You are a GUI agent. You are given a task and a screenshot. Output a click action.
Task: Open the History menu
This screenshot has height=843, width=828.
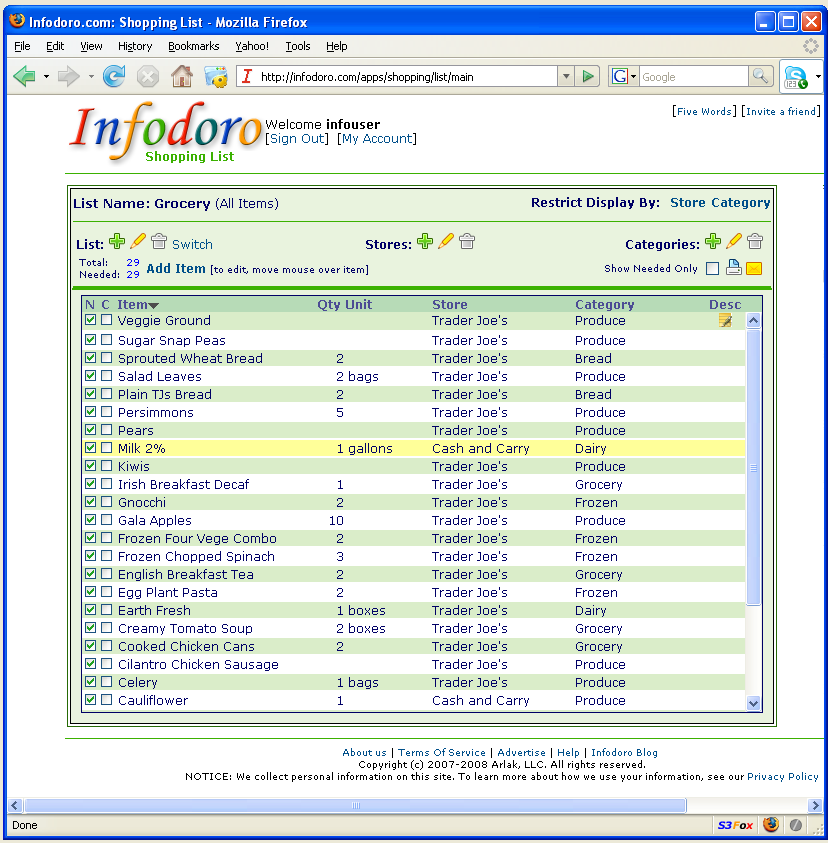coord(135,46)
